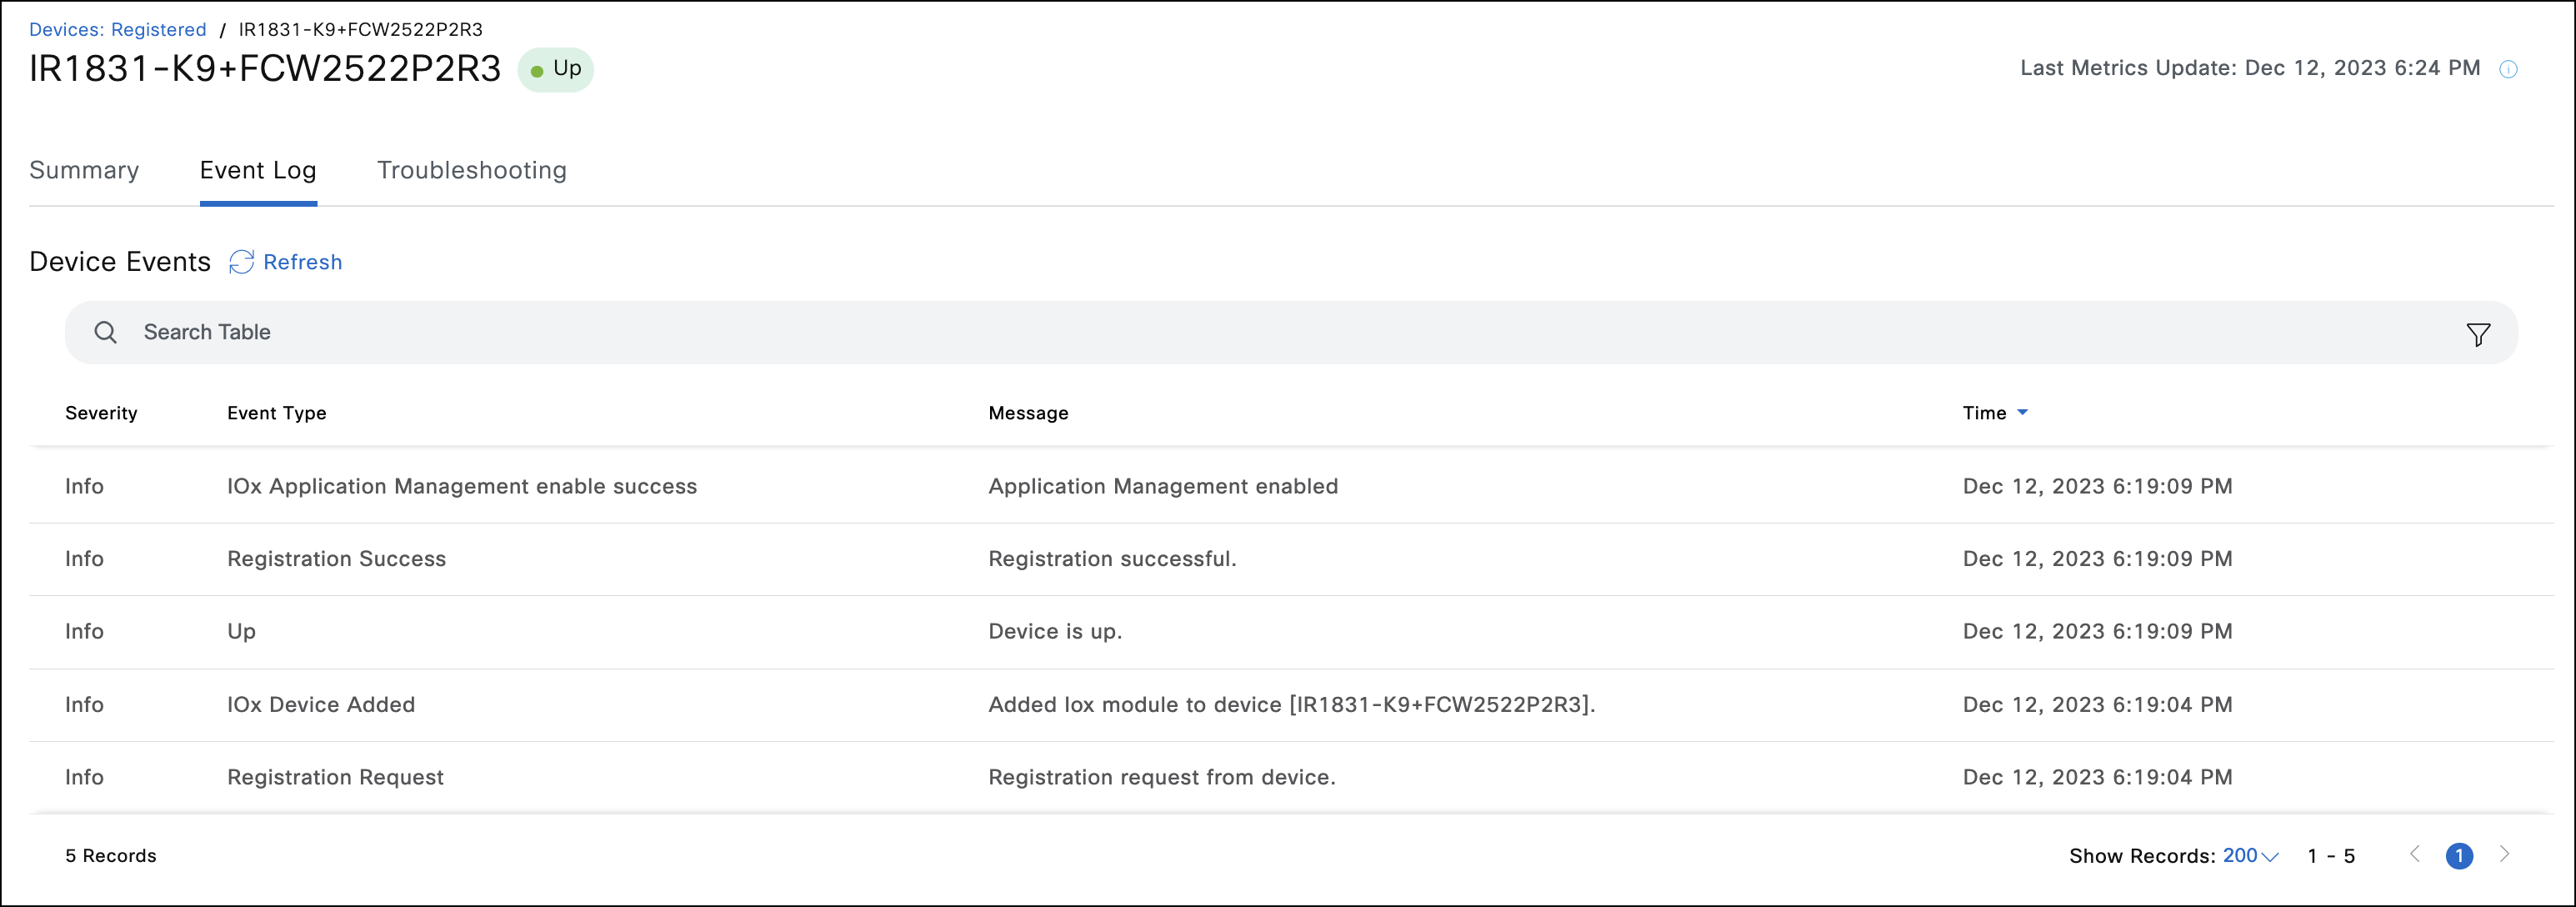
Task: Click the refresh icon next to Device Events
Action: (240, 262)
